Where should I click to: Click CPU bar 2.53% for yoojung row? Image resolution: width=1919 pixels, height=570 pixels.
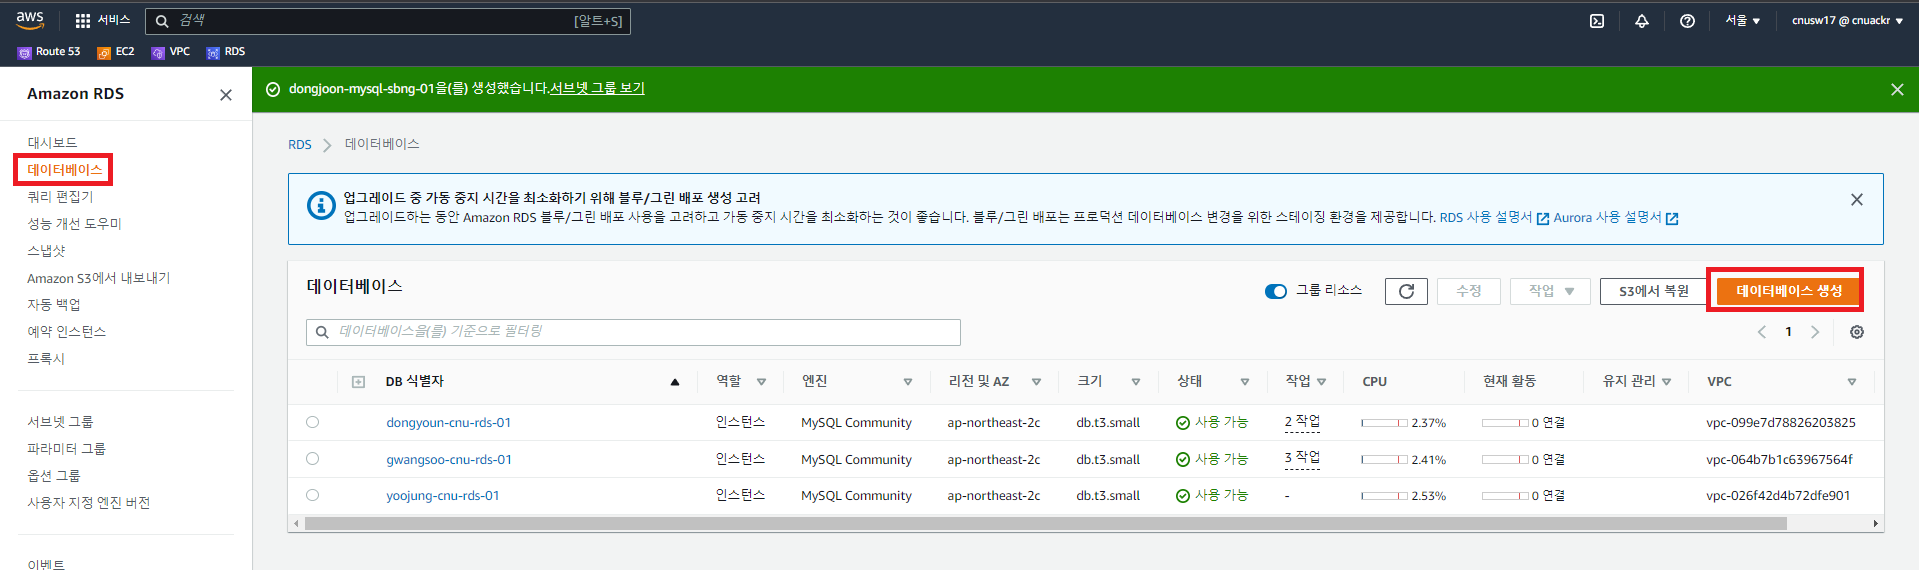1384,496
